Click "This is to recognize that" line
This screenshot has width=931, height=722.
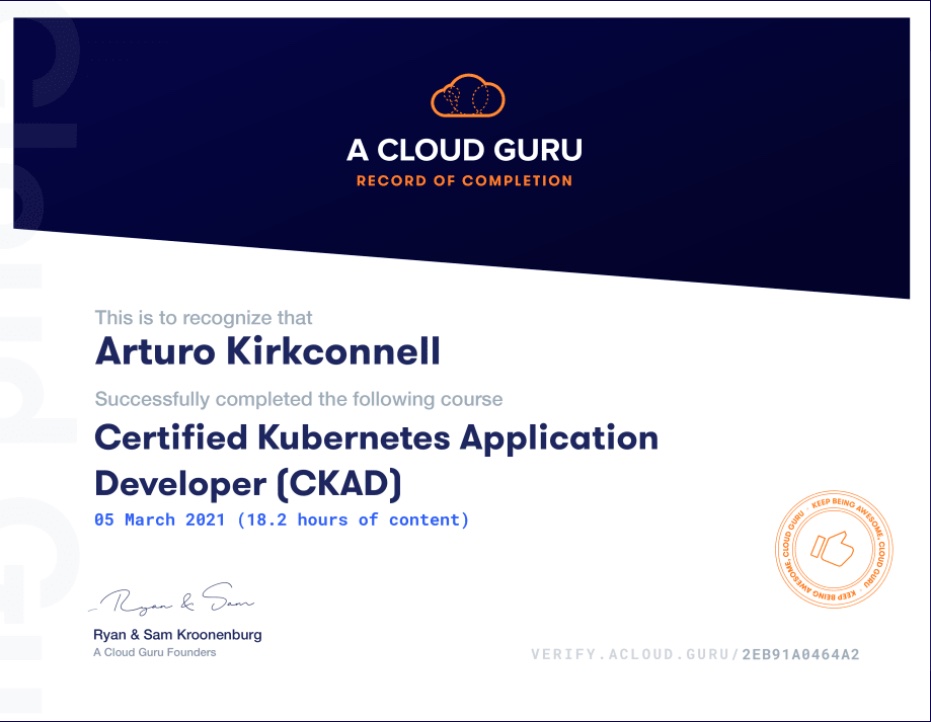[204, 318]
